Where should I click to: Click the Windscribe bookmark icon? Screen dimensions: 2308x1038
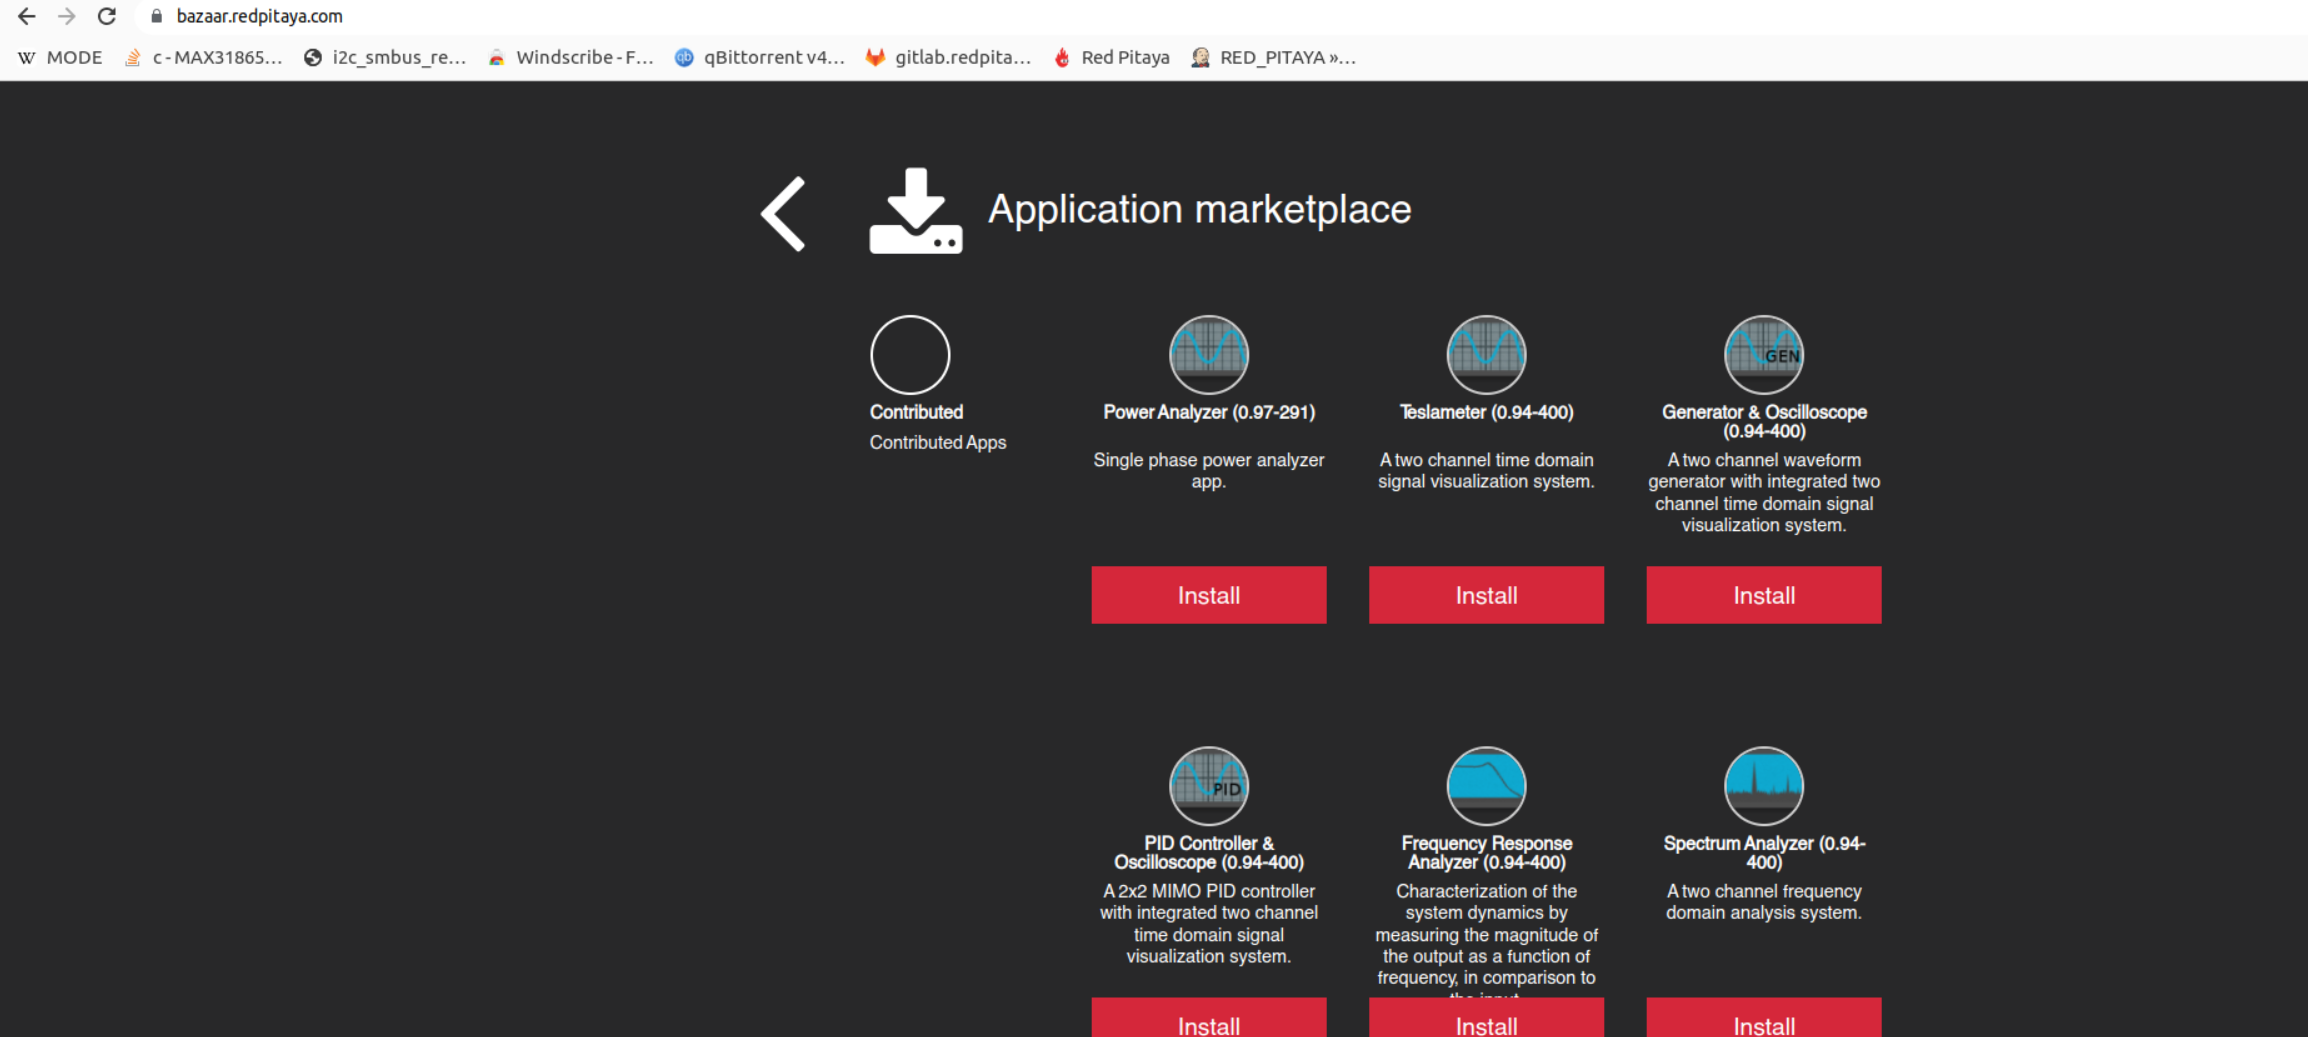click(497, 57)
